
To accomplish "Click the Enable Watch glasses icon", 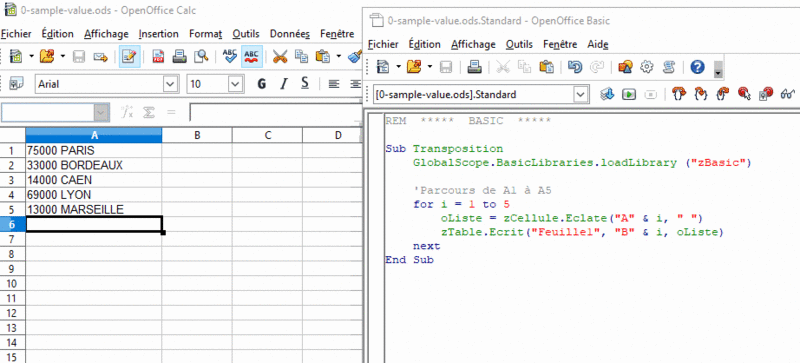I will [x=788, y=94].
